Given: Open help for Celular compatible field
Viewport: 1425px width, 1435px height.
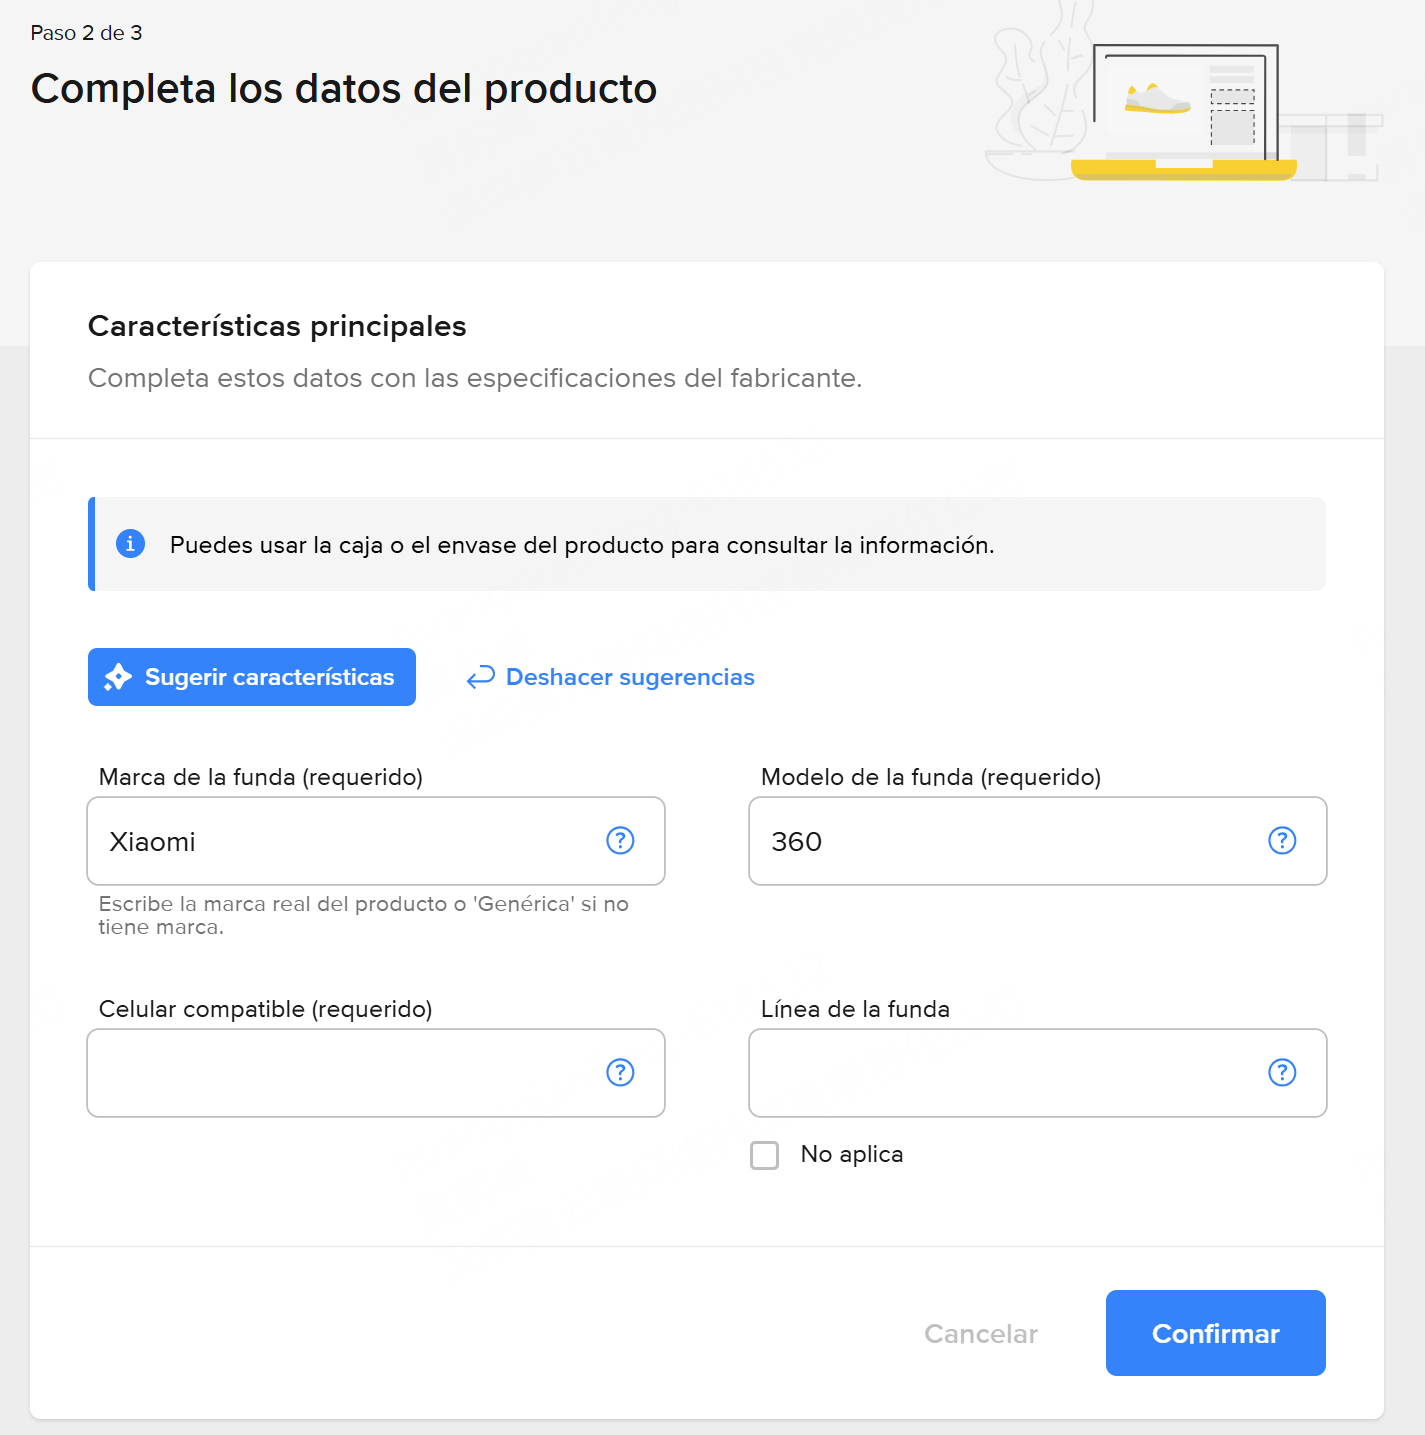Looking at the screenshot, I should (x=620, y=1072).
